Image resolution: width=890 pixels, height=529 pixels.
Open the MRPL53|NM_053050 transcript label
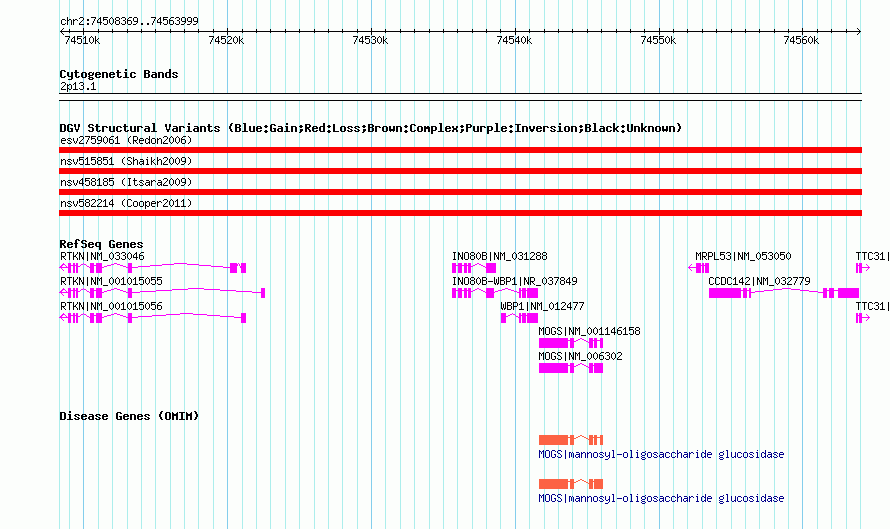[x=743, y=256]
